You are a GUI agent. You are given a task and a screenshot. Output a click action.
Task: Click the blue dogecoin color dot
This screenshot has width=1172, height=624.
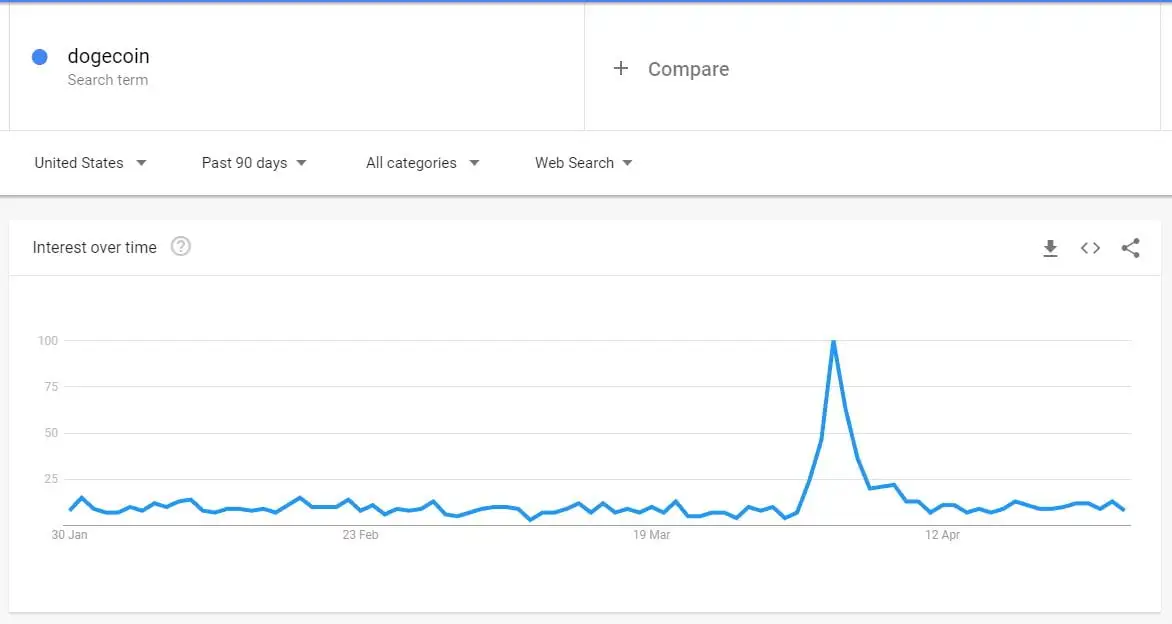[x=40, y=57]
